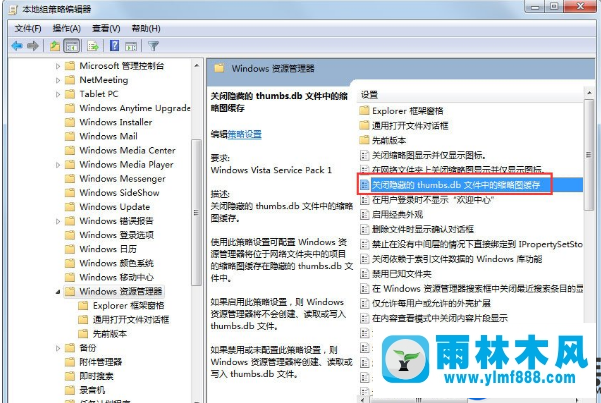
Task: Click policy icon beside 启用经典外观
Action: coord(364,215)
